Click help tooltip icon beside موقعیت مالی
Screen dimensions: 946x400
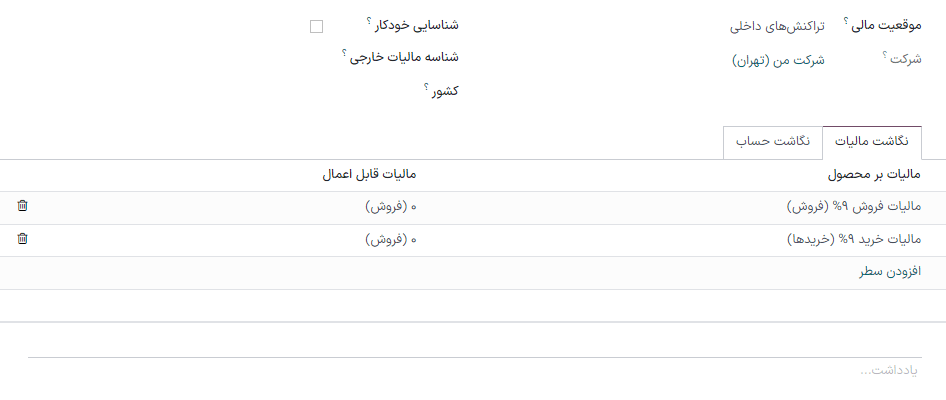click(x=846, y=20)
